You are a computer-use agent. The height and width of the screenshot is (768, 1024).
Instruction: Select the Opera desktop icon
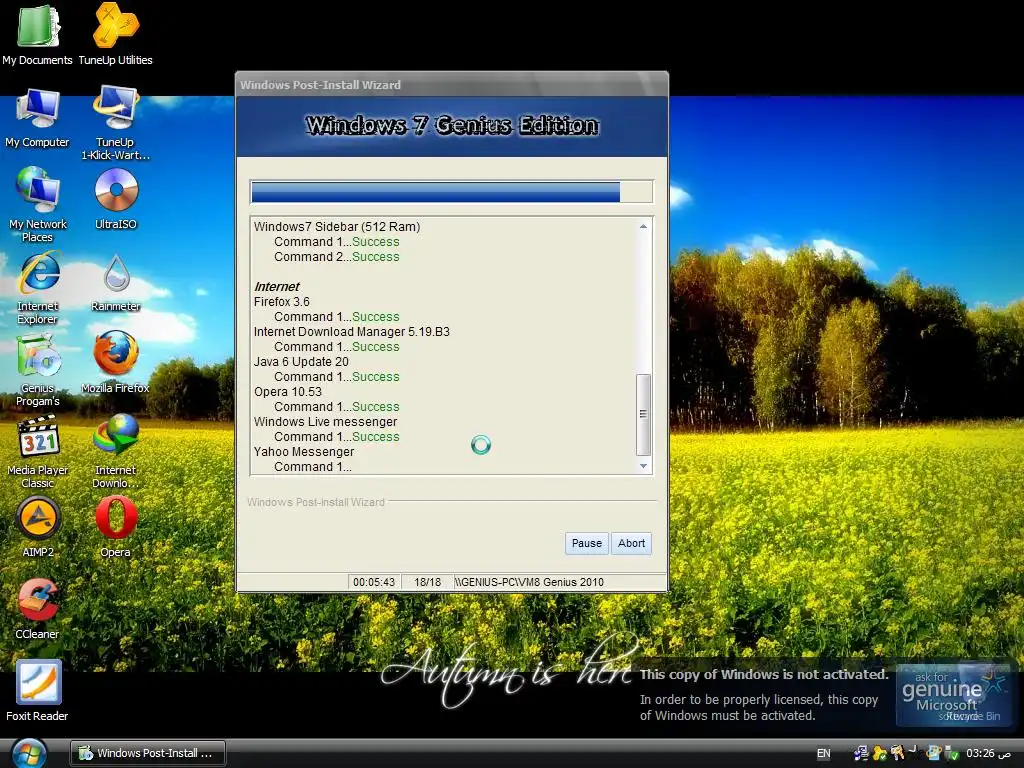point(116,527)
